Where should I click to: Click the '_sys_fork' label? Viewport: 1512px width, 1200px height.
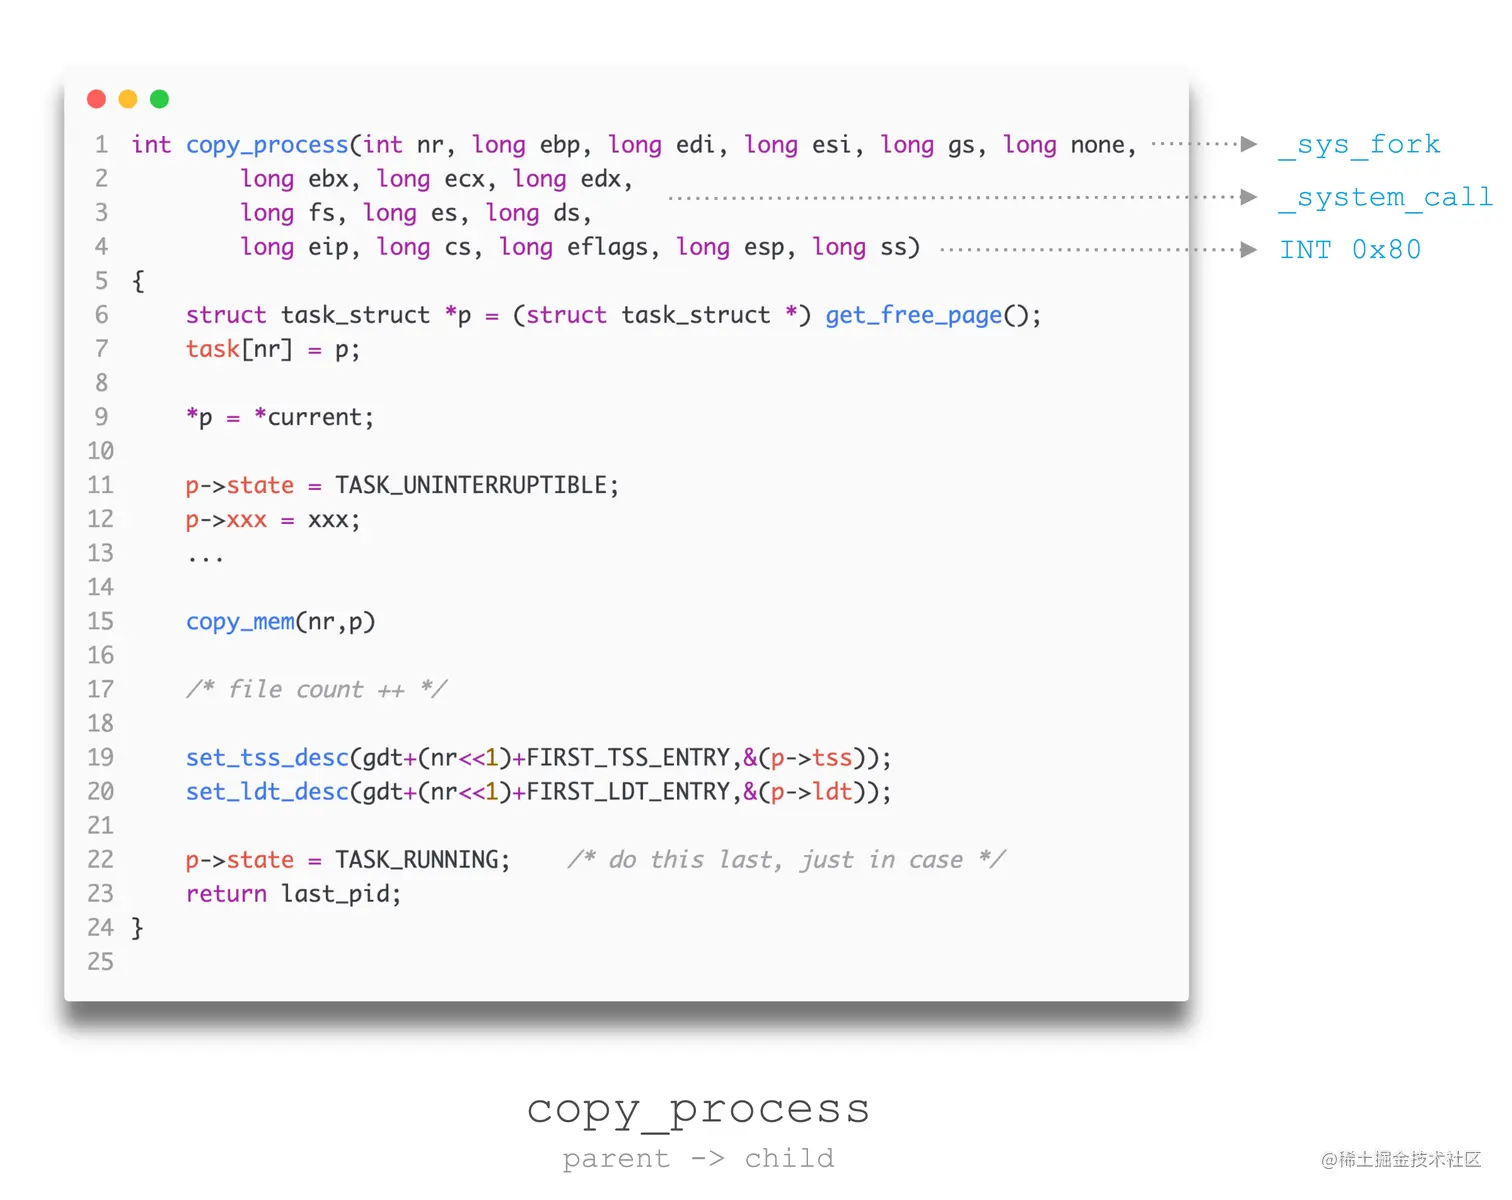(1360, 145)
